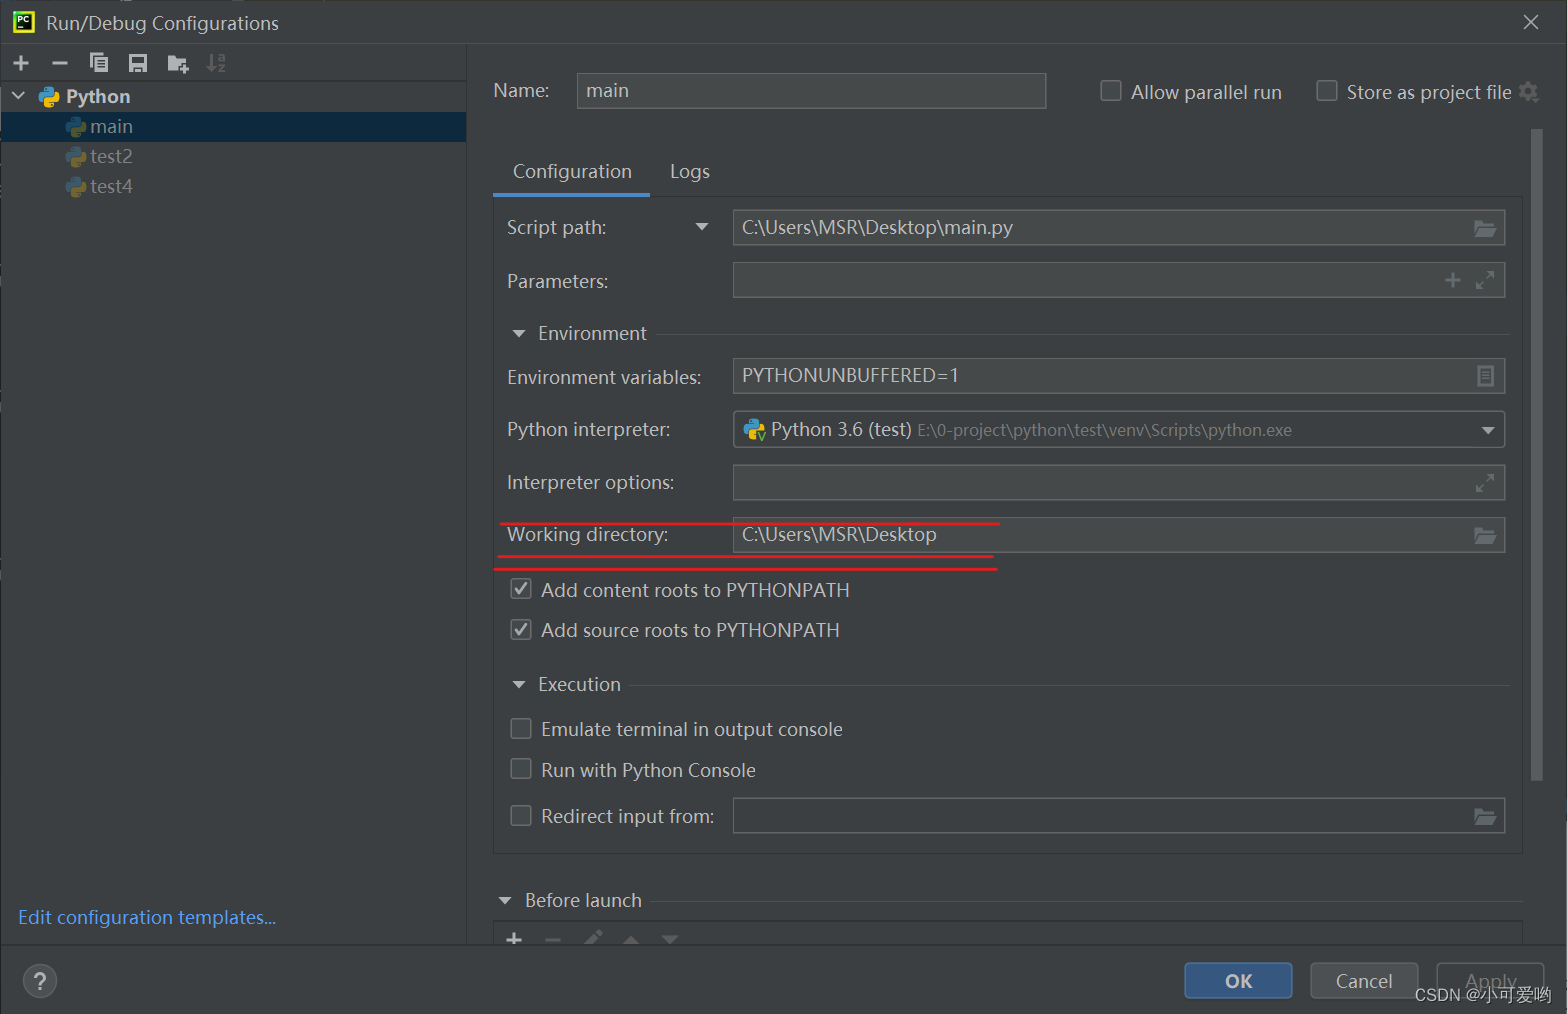Enable Allow parallel run checkbox

[1110, 91]
